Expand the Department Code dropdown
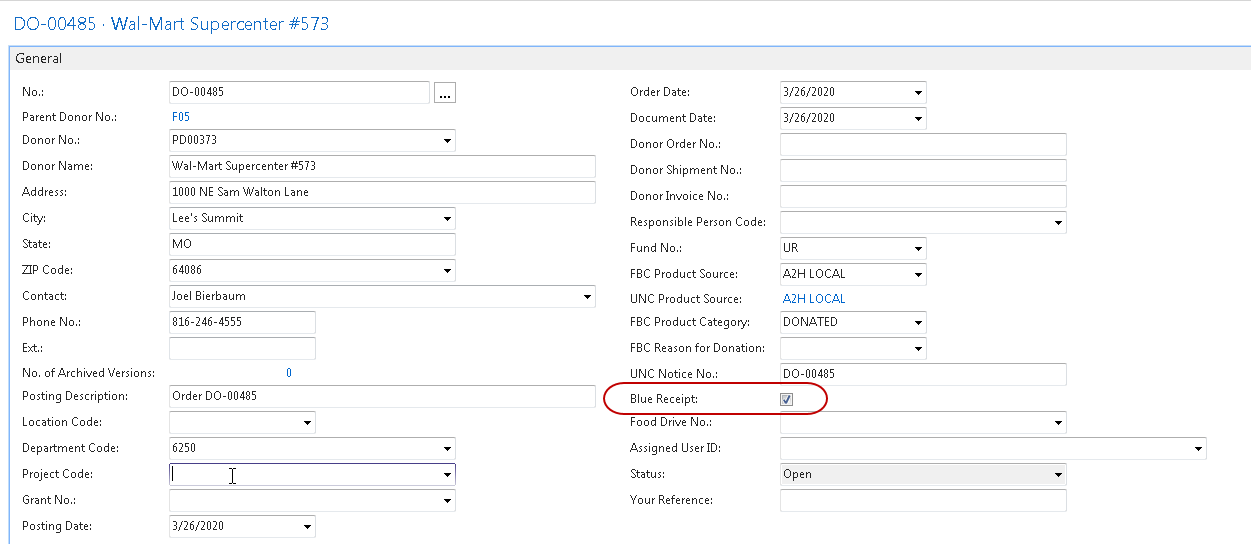The height and width of the screenshot is (544, 1251). pos(446,449)
